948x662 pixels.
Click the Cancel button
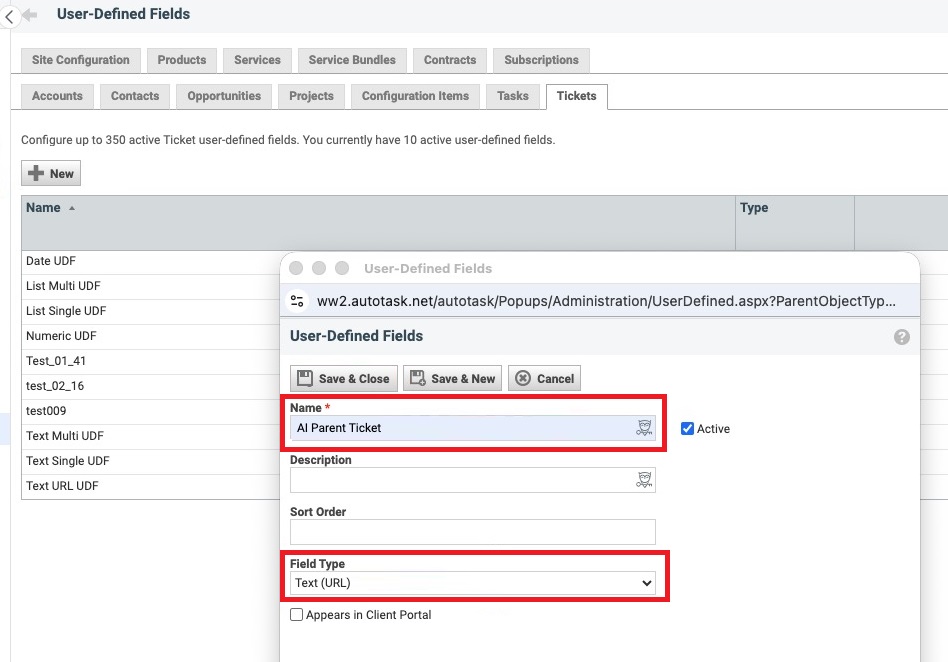pos(544,378)
